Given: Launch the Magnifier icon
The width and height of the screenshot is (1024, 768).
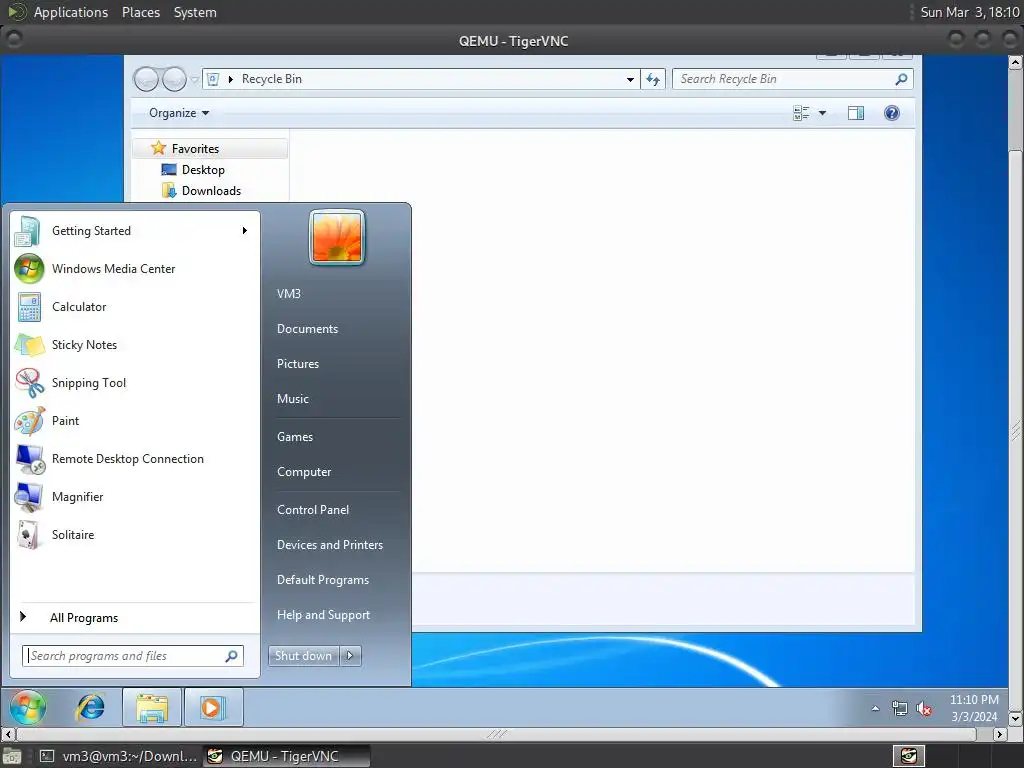Looking at the screenshot, I should [x=29, y=497].
